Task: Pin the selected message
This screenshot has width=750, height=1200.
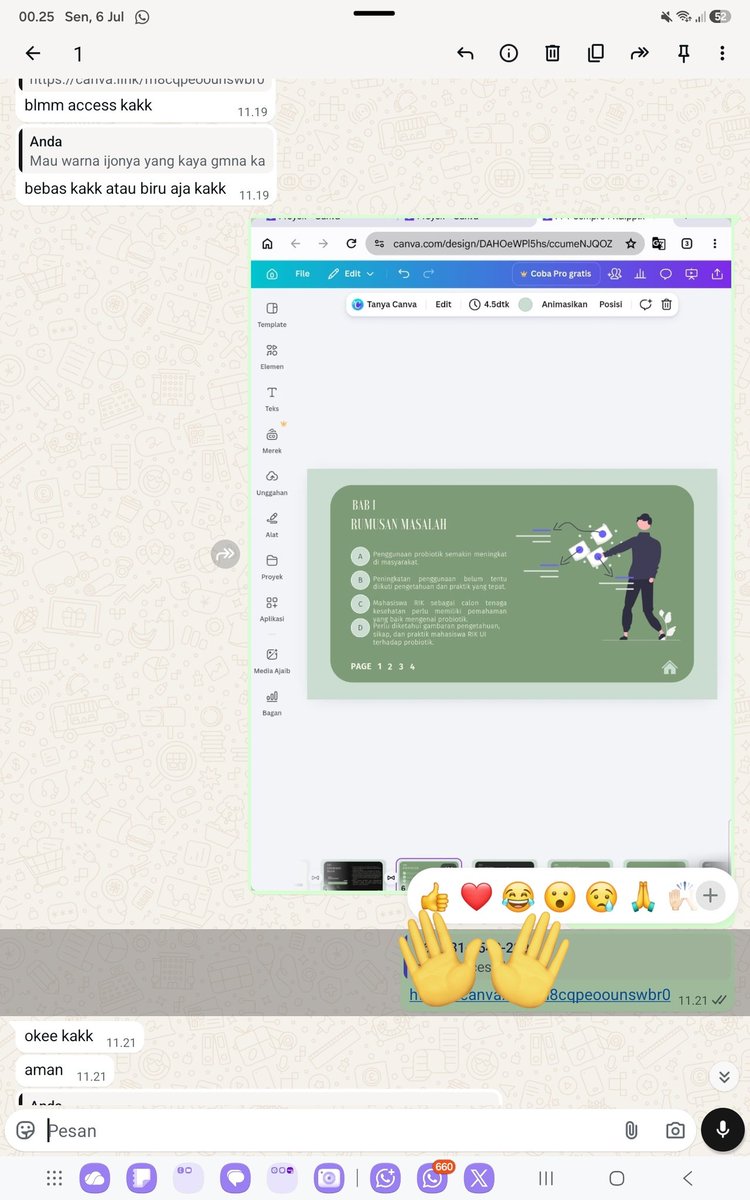Action: coord(684,54)
